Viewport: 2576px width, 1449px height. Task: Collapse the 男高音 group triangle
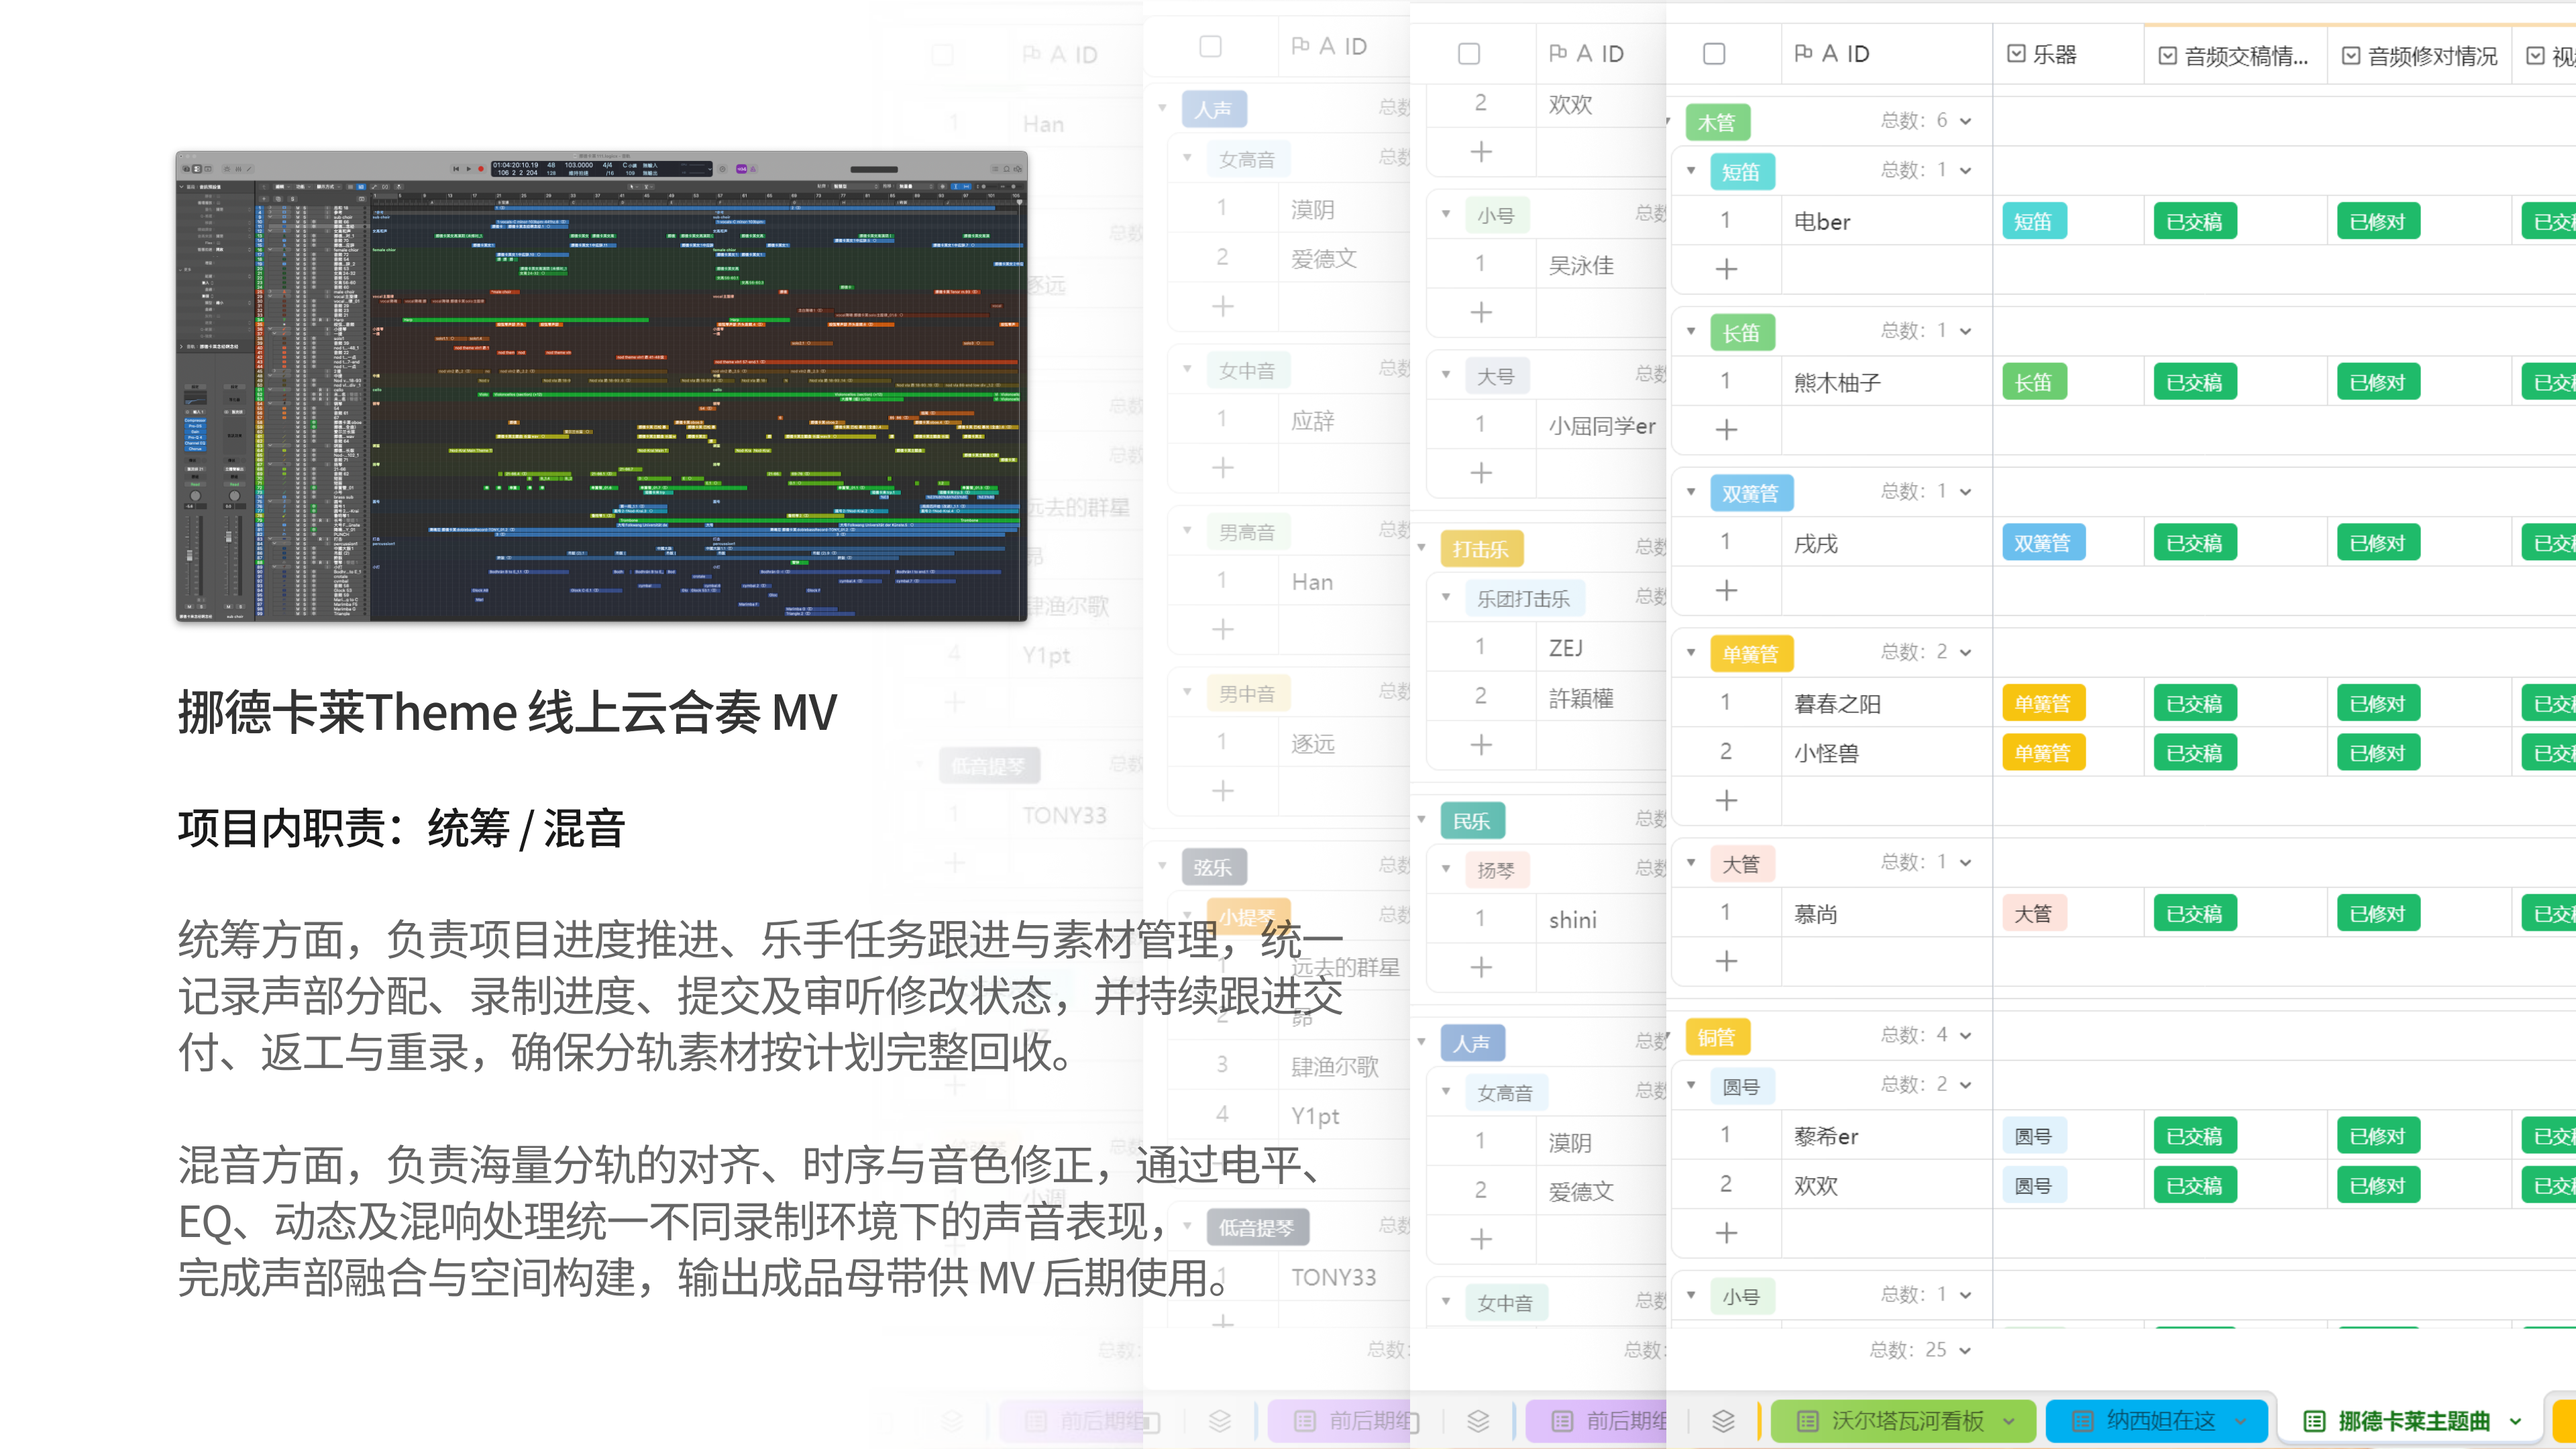[x=1187, y=531]
